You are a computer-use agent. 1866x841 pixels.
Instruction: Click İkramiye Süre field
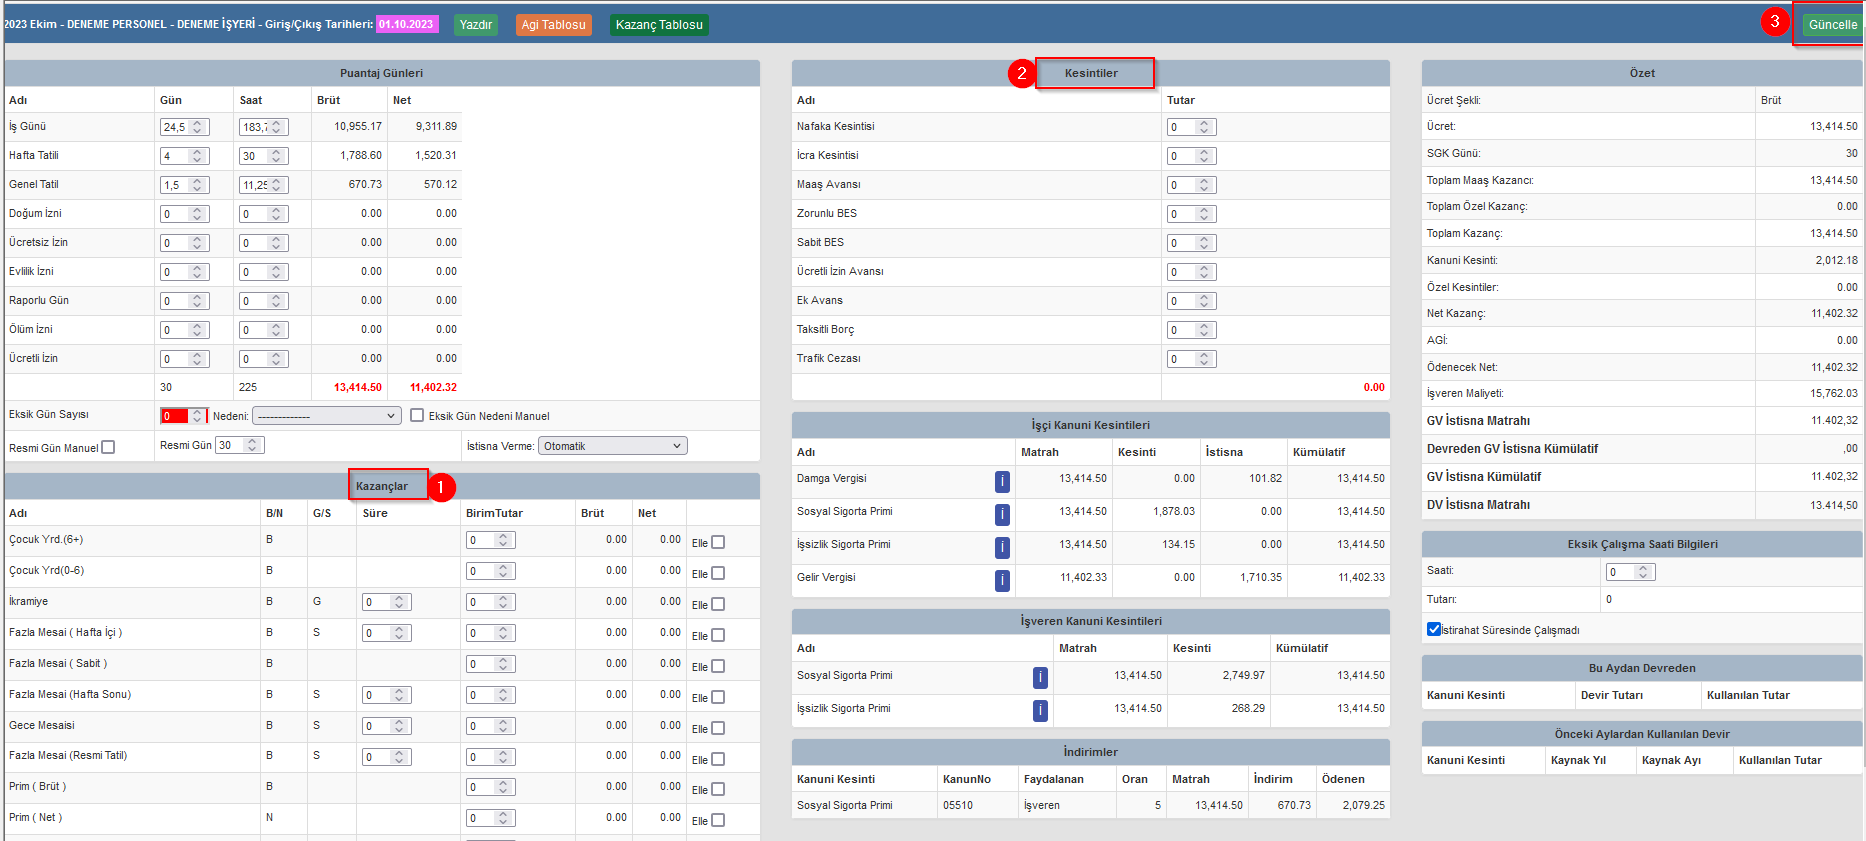387,602
